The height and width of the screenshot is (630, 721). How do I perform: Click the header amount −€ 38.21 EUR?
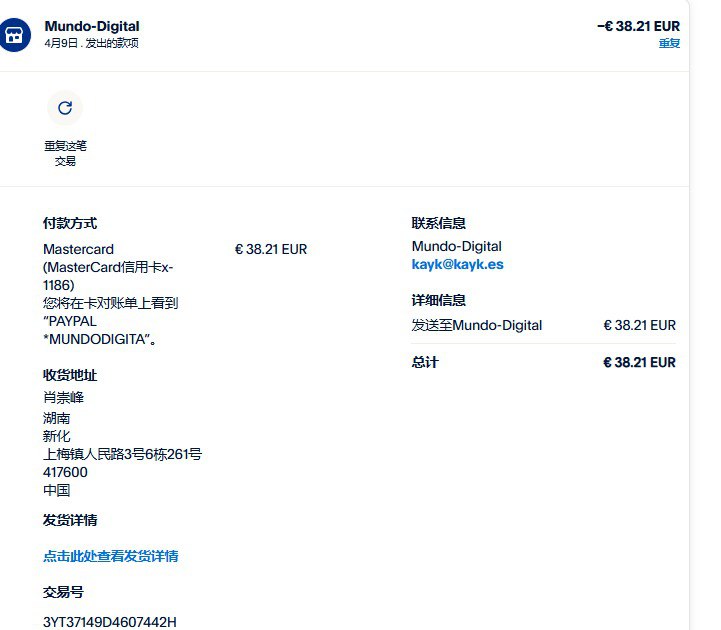tap(638, 26)
